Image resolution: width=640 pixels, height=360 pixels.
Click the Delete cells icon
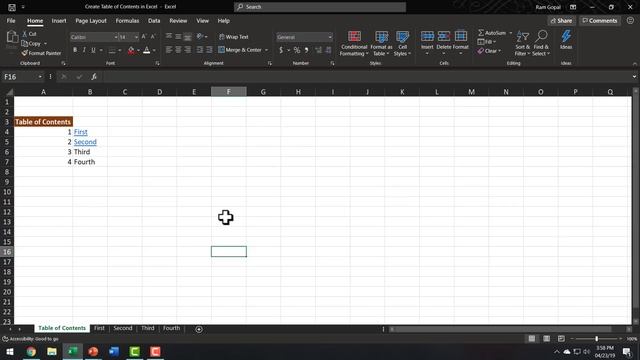pos(444,37)
